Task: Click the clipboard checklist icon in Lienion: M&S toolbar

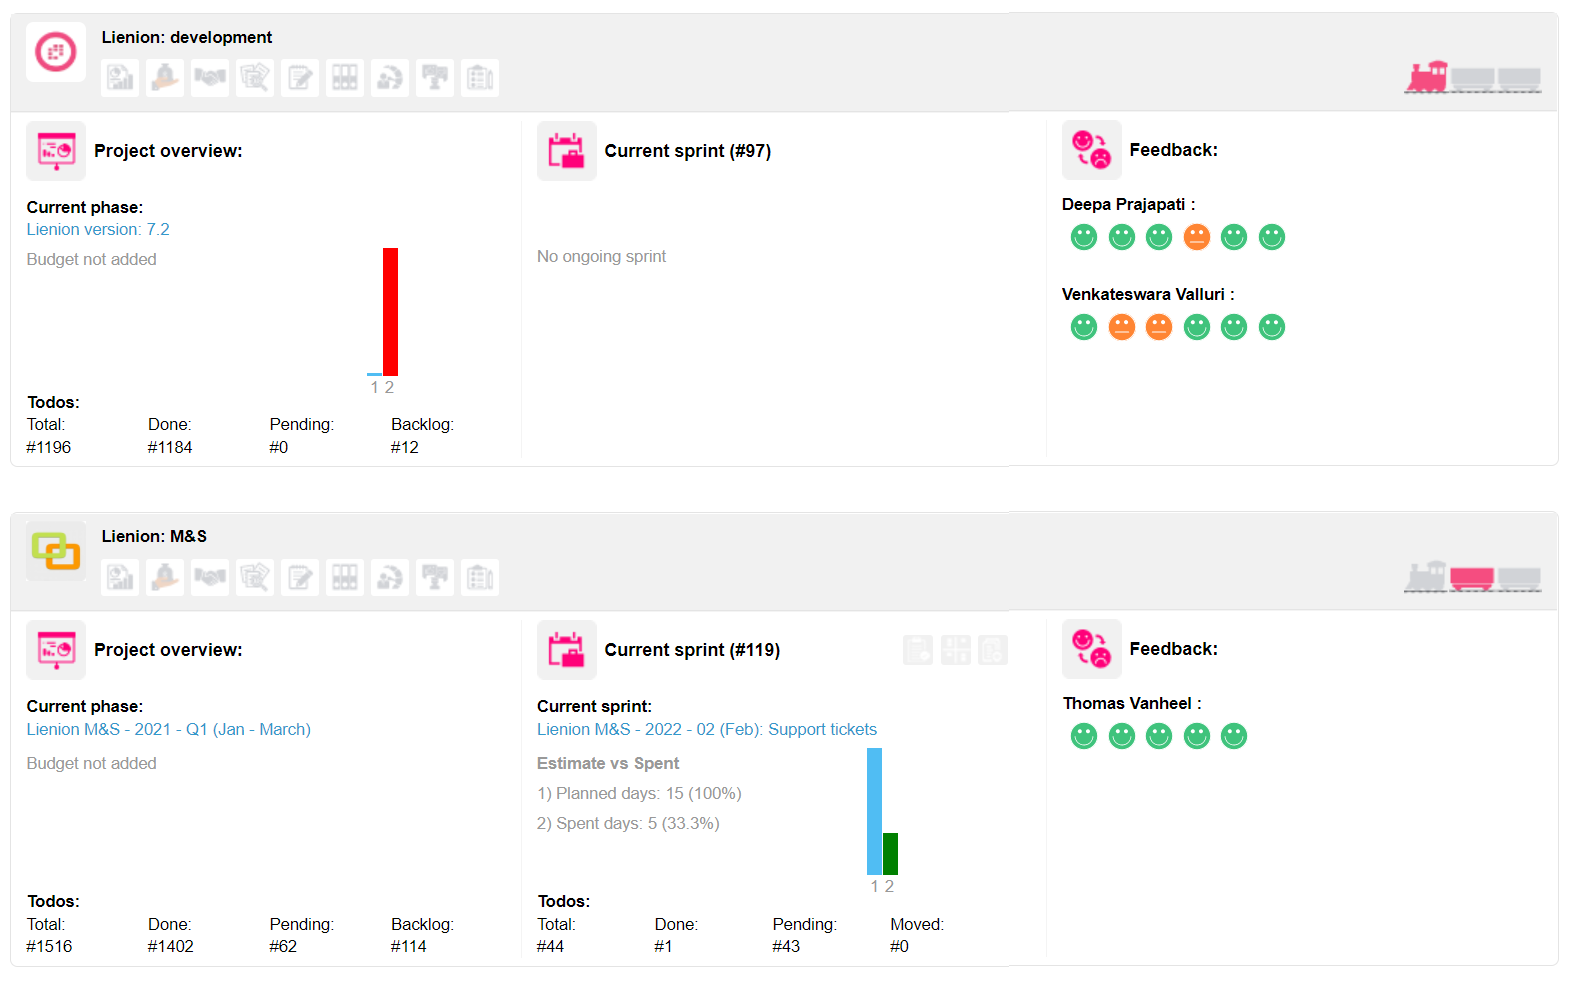Action: click(x=480, y=577)
